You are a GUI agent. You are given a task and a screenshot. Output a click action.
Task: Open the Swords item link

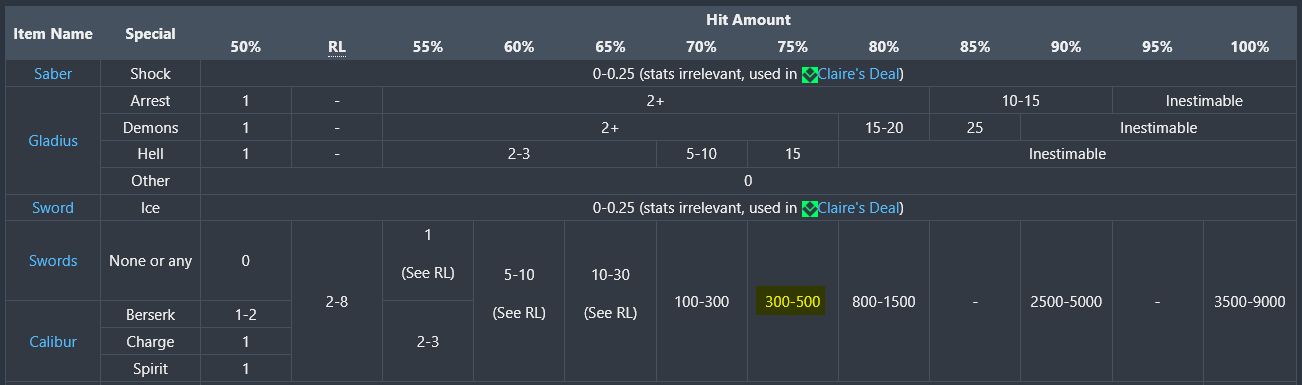pyautogui.click(x=53, y=261)
